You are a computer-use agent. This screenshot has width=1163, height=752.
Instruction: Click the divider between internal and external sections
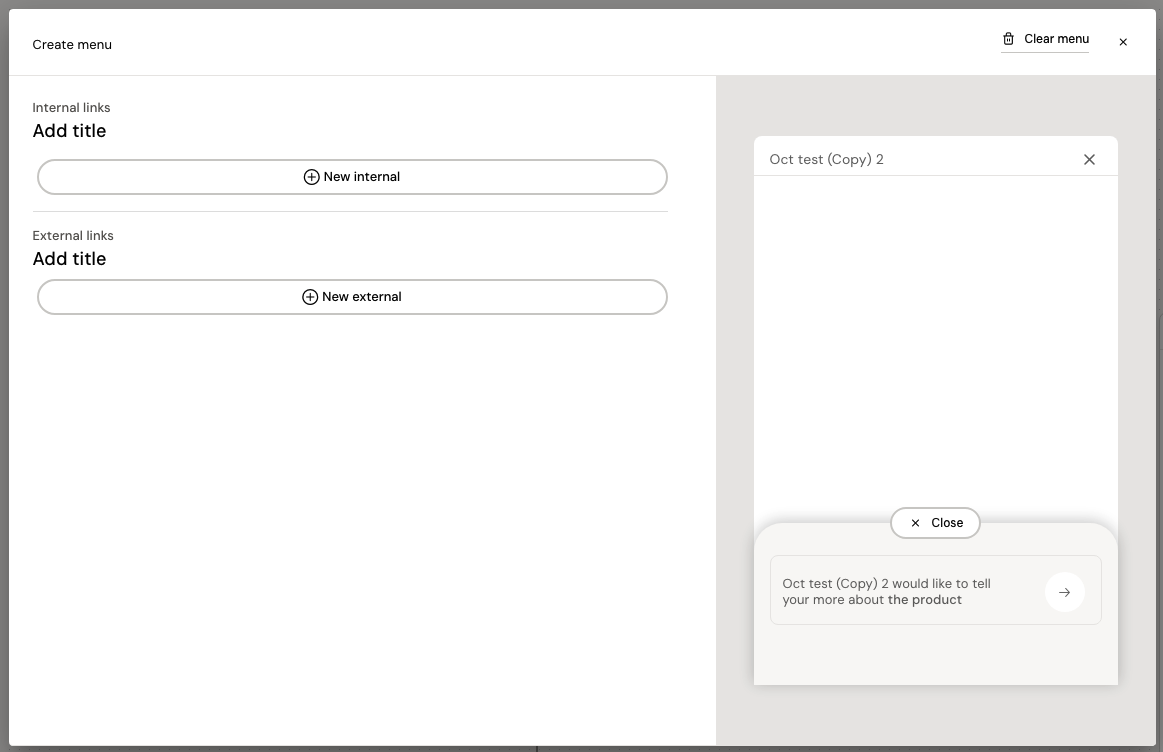click(x=350, y=212)
